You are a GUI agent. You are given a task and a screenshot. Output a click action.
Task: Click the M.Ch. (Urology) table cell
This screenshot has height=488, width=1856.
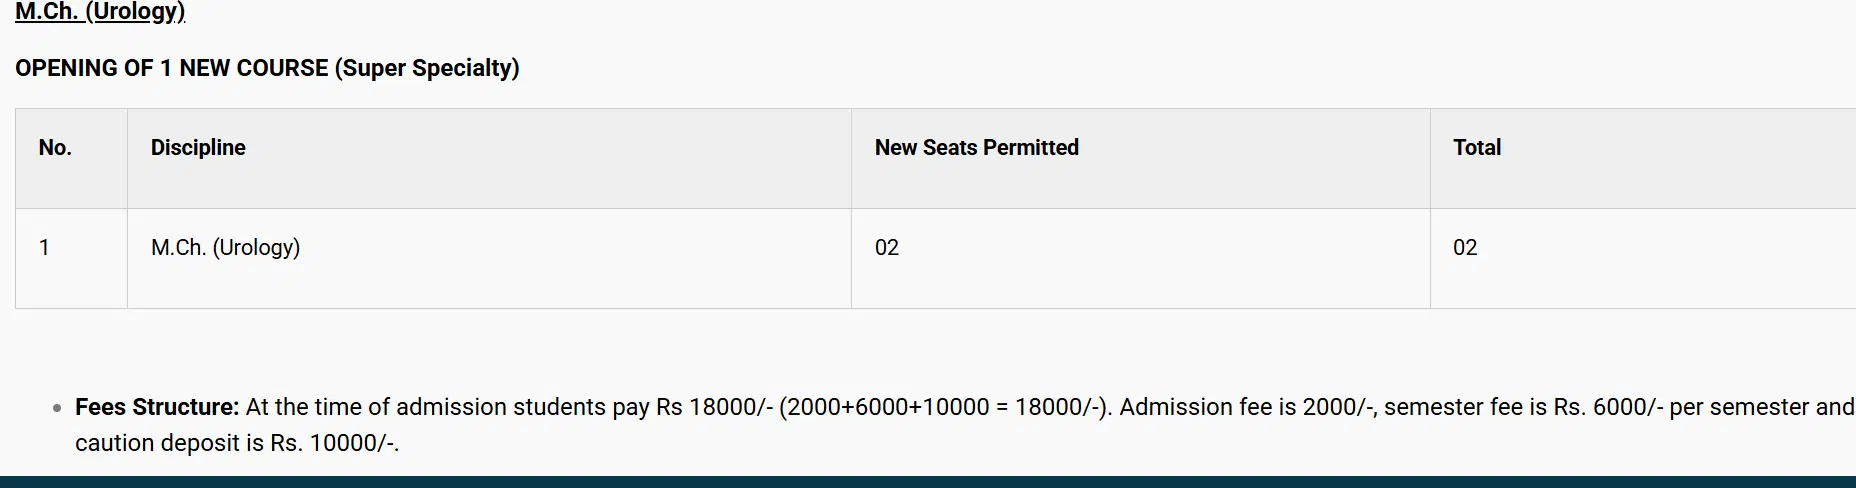[x=225, y=248]
